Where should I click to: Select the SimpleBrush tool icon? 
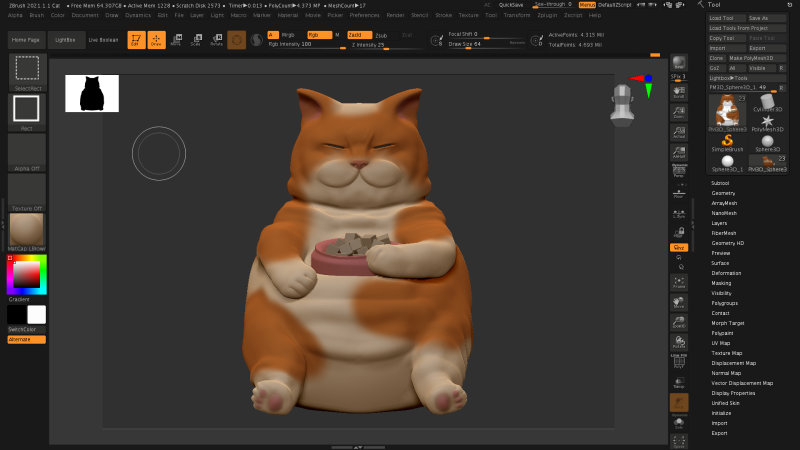[x=727, y=141]
